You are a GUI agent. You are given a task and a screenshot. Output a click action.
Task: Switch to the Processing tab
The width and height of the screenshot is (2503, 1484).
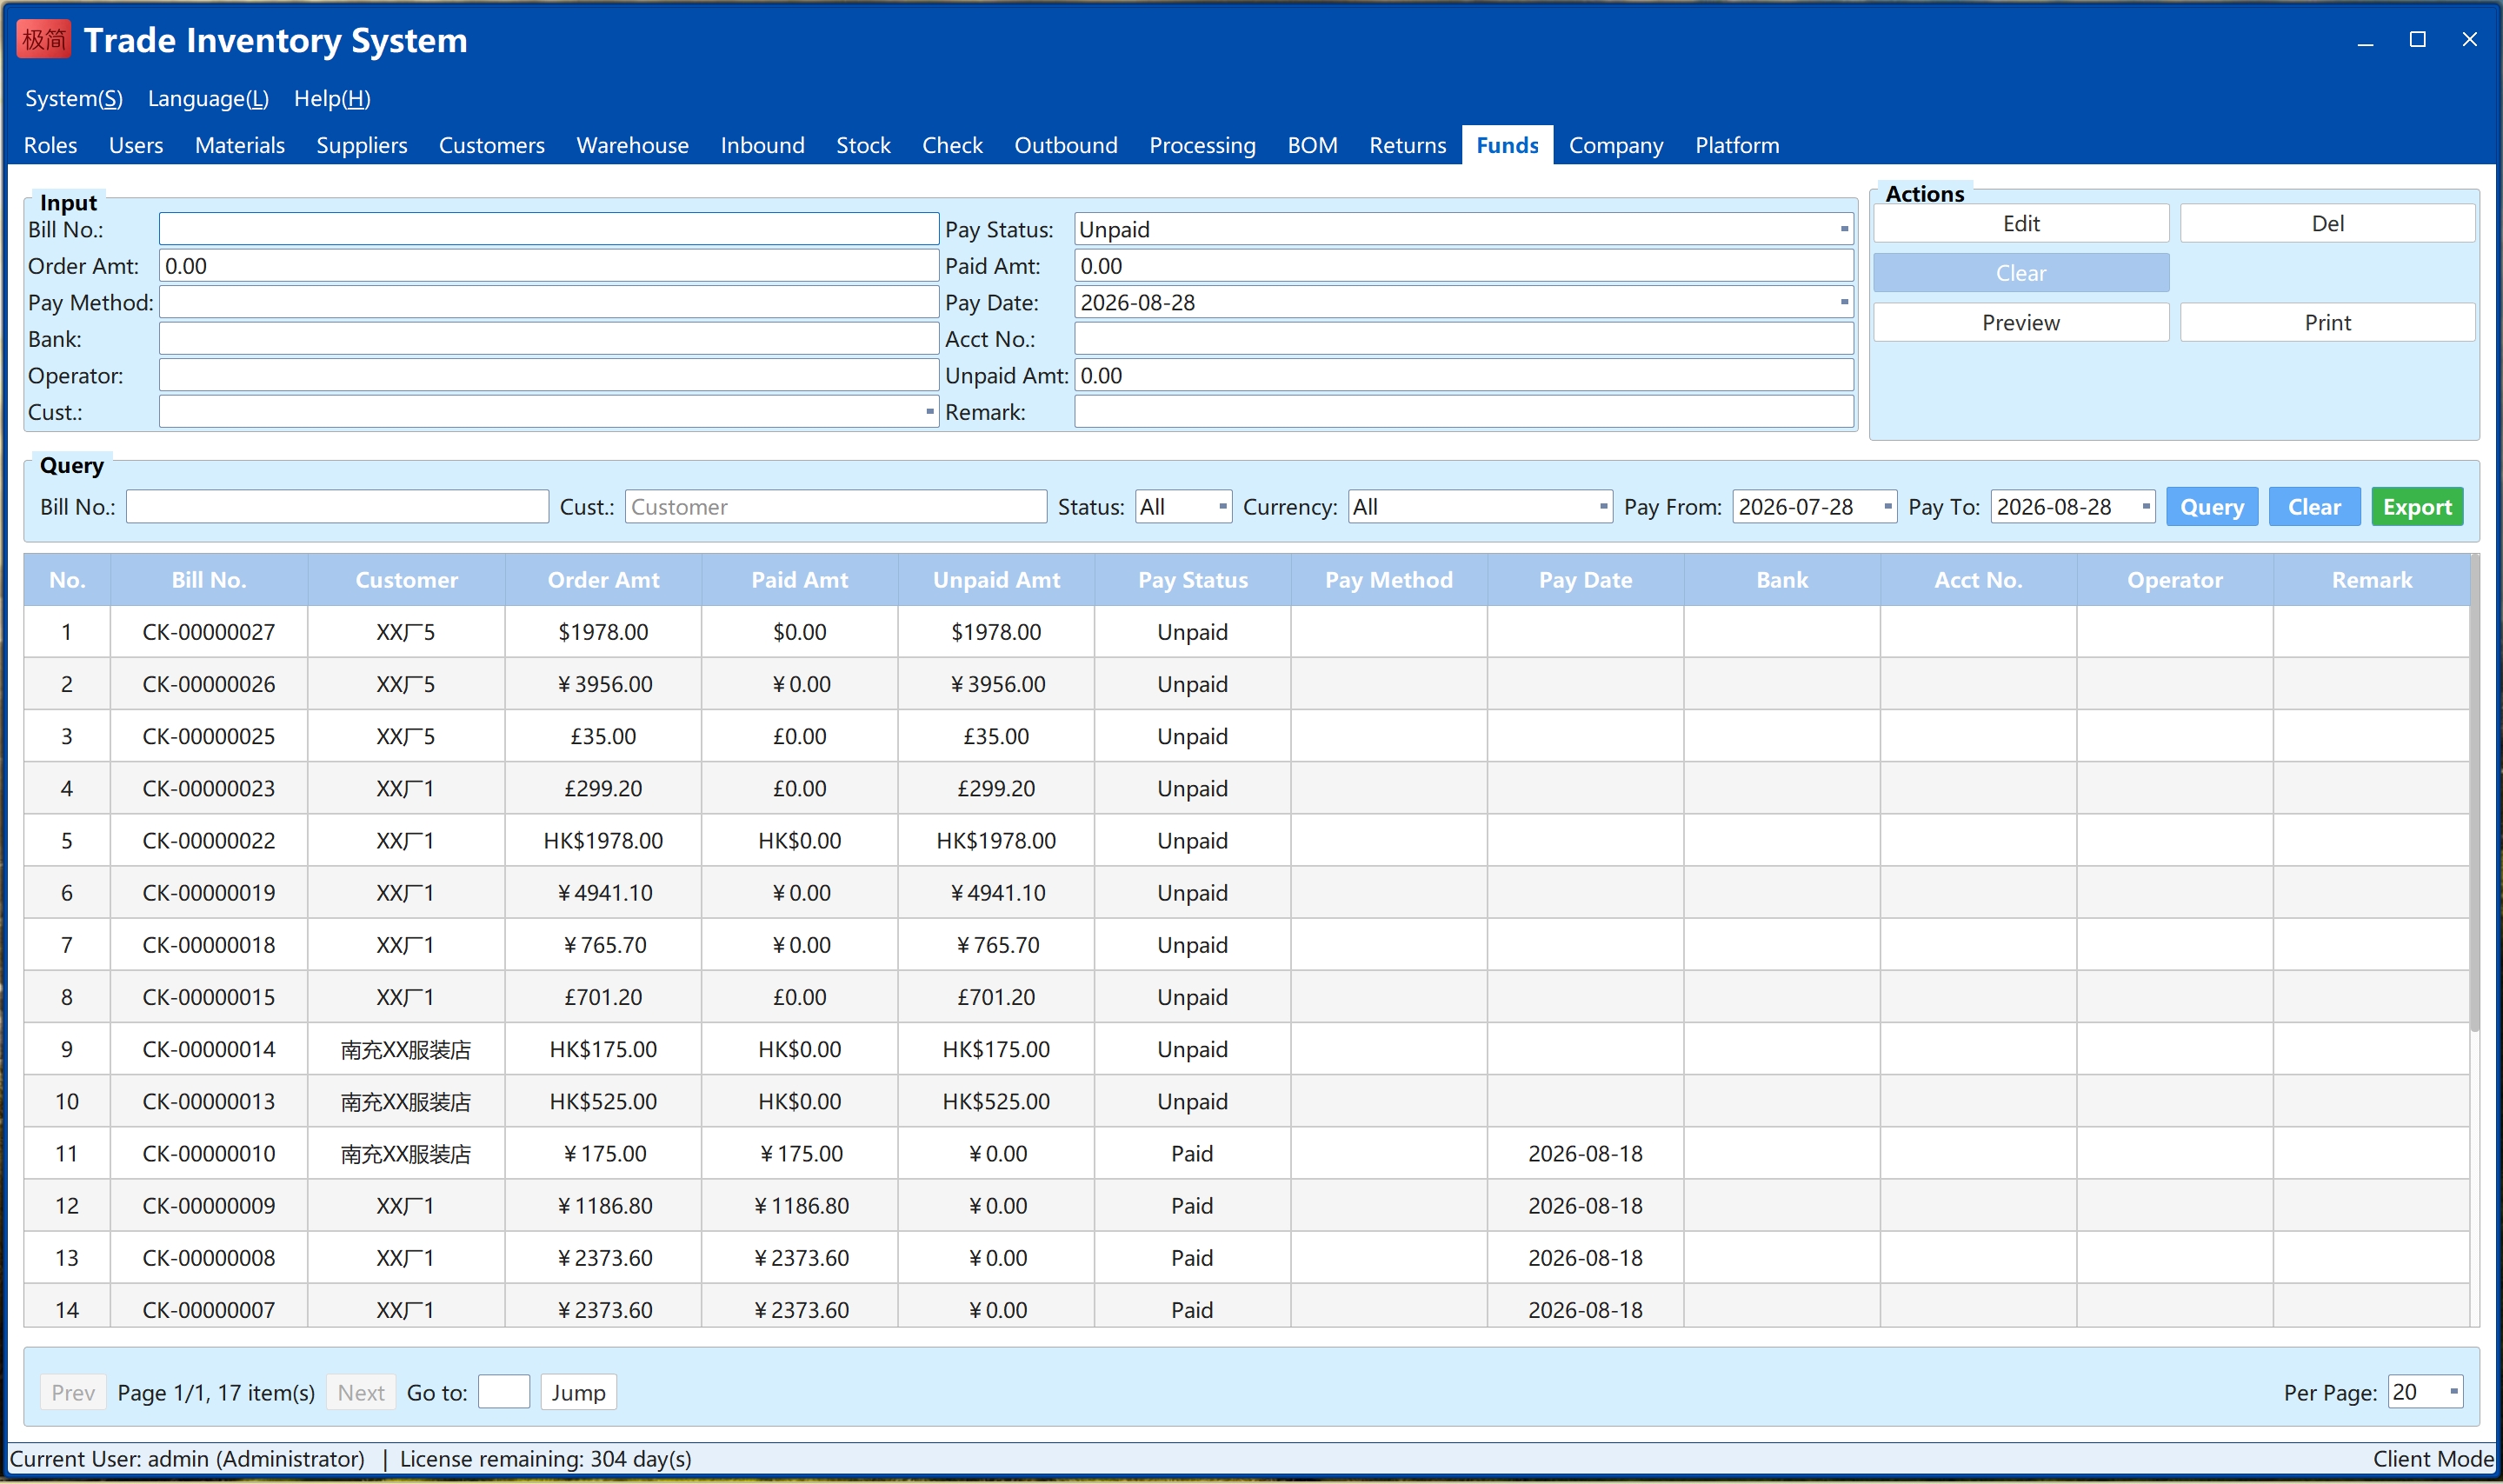coord(1202,145)
